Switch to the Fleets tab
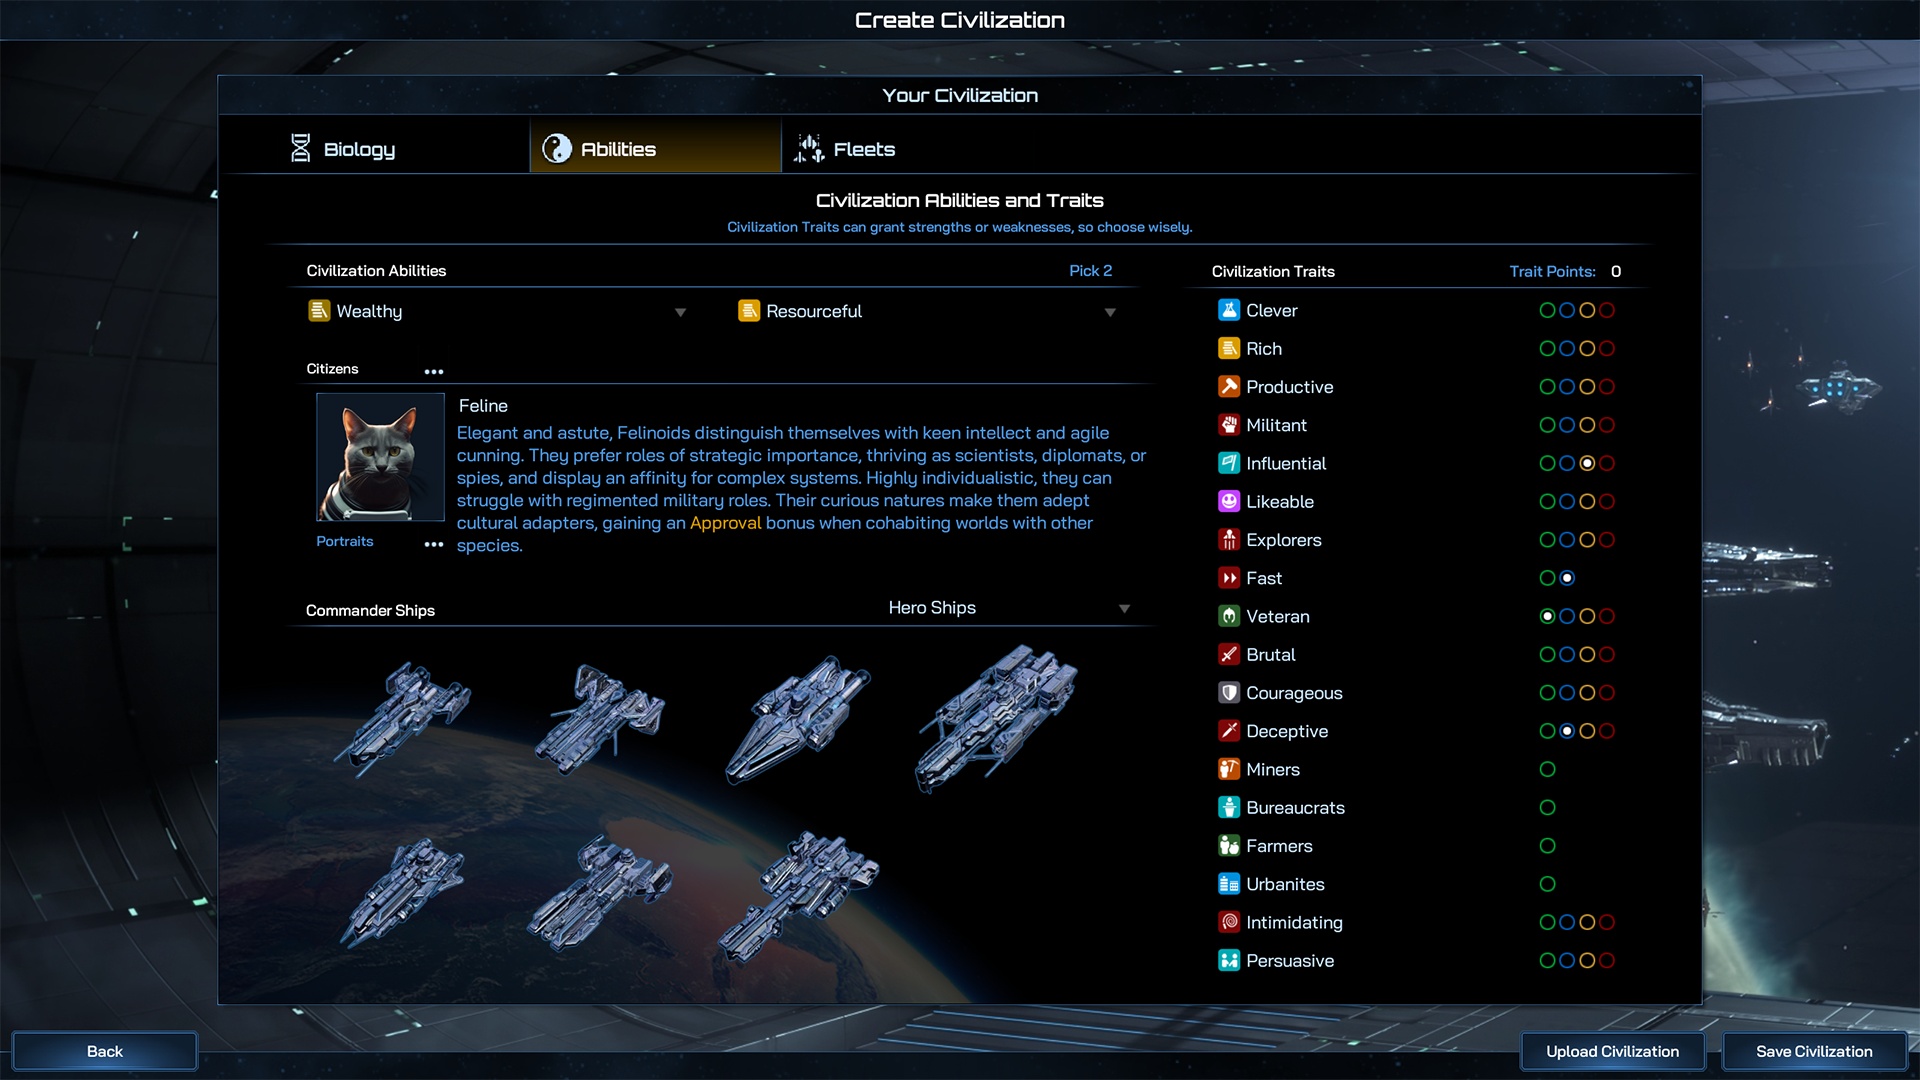This screenshot has height=1080, width=1920. [845, 148]
